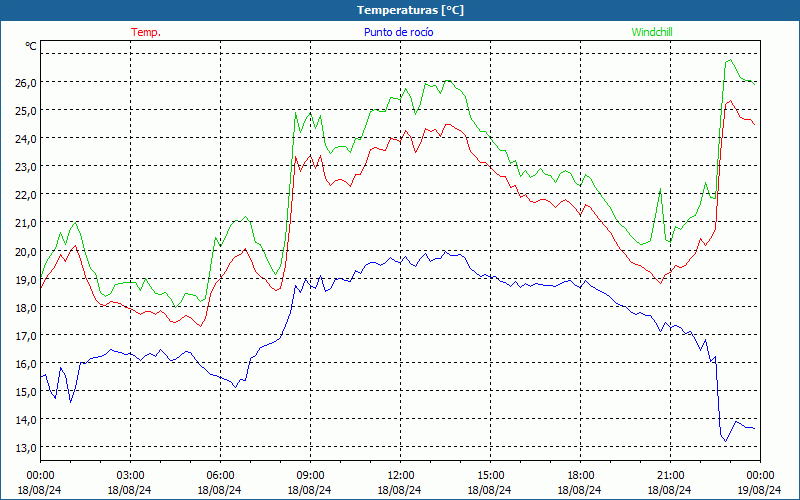Click the blue dew point minimum near 23:00
The height and width of the screenshot is (500, 800).
pos(726,441)
